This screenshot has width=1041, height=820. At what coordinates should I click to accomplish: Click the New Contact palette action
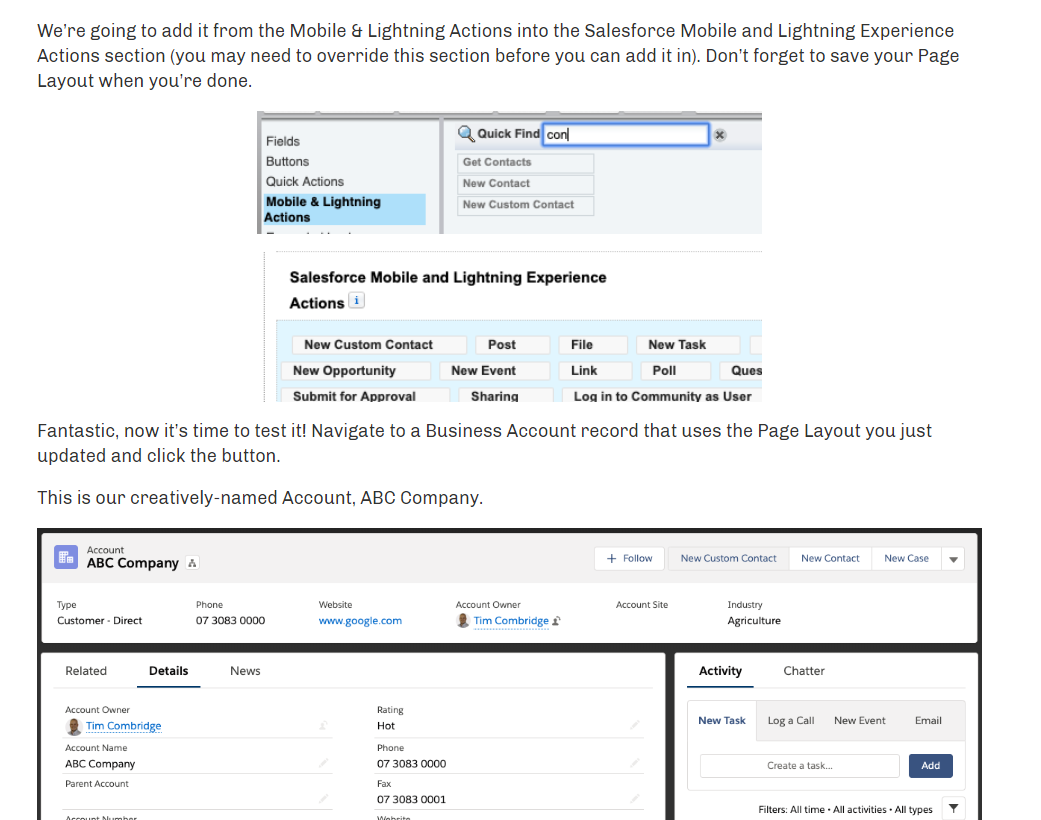(525, 183)
